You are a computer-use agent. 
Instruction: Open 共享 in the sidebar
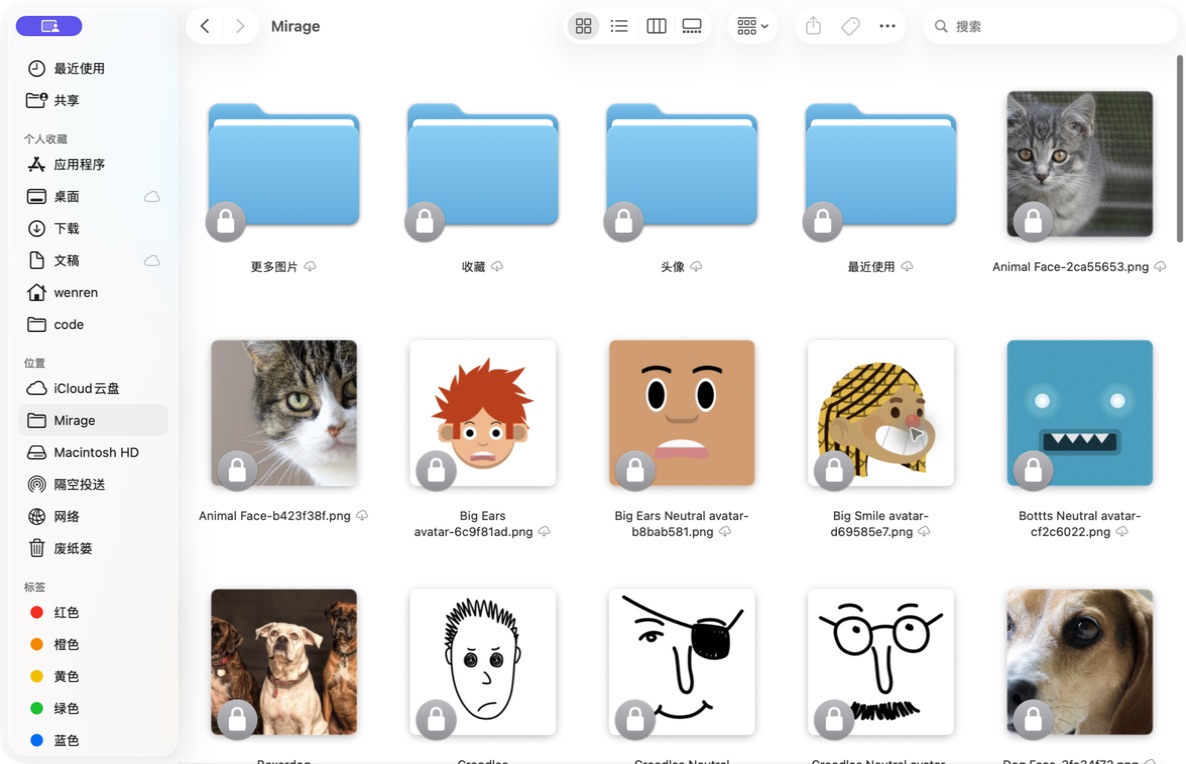[92, 100]
